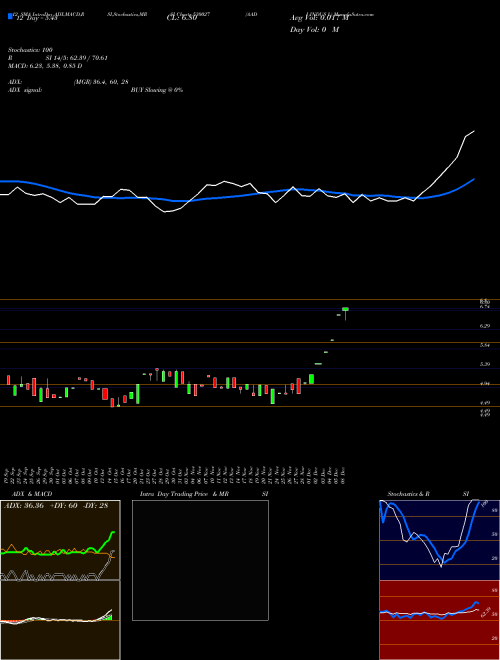This screenshot has height=660, width=500.
Task: Click the "CL: 6.80" closing price label
Action: point(182,18)
